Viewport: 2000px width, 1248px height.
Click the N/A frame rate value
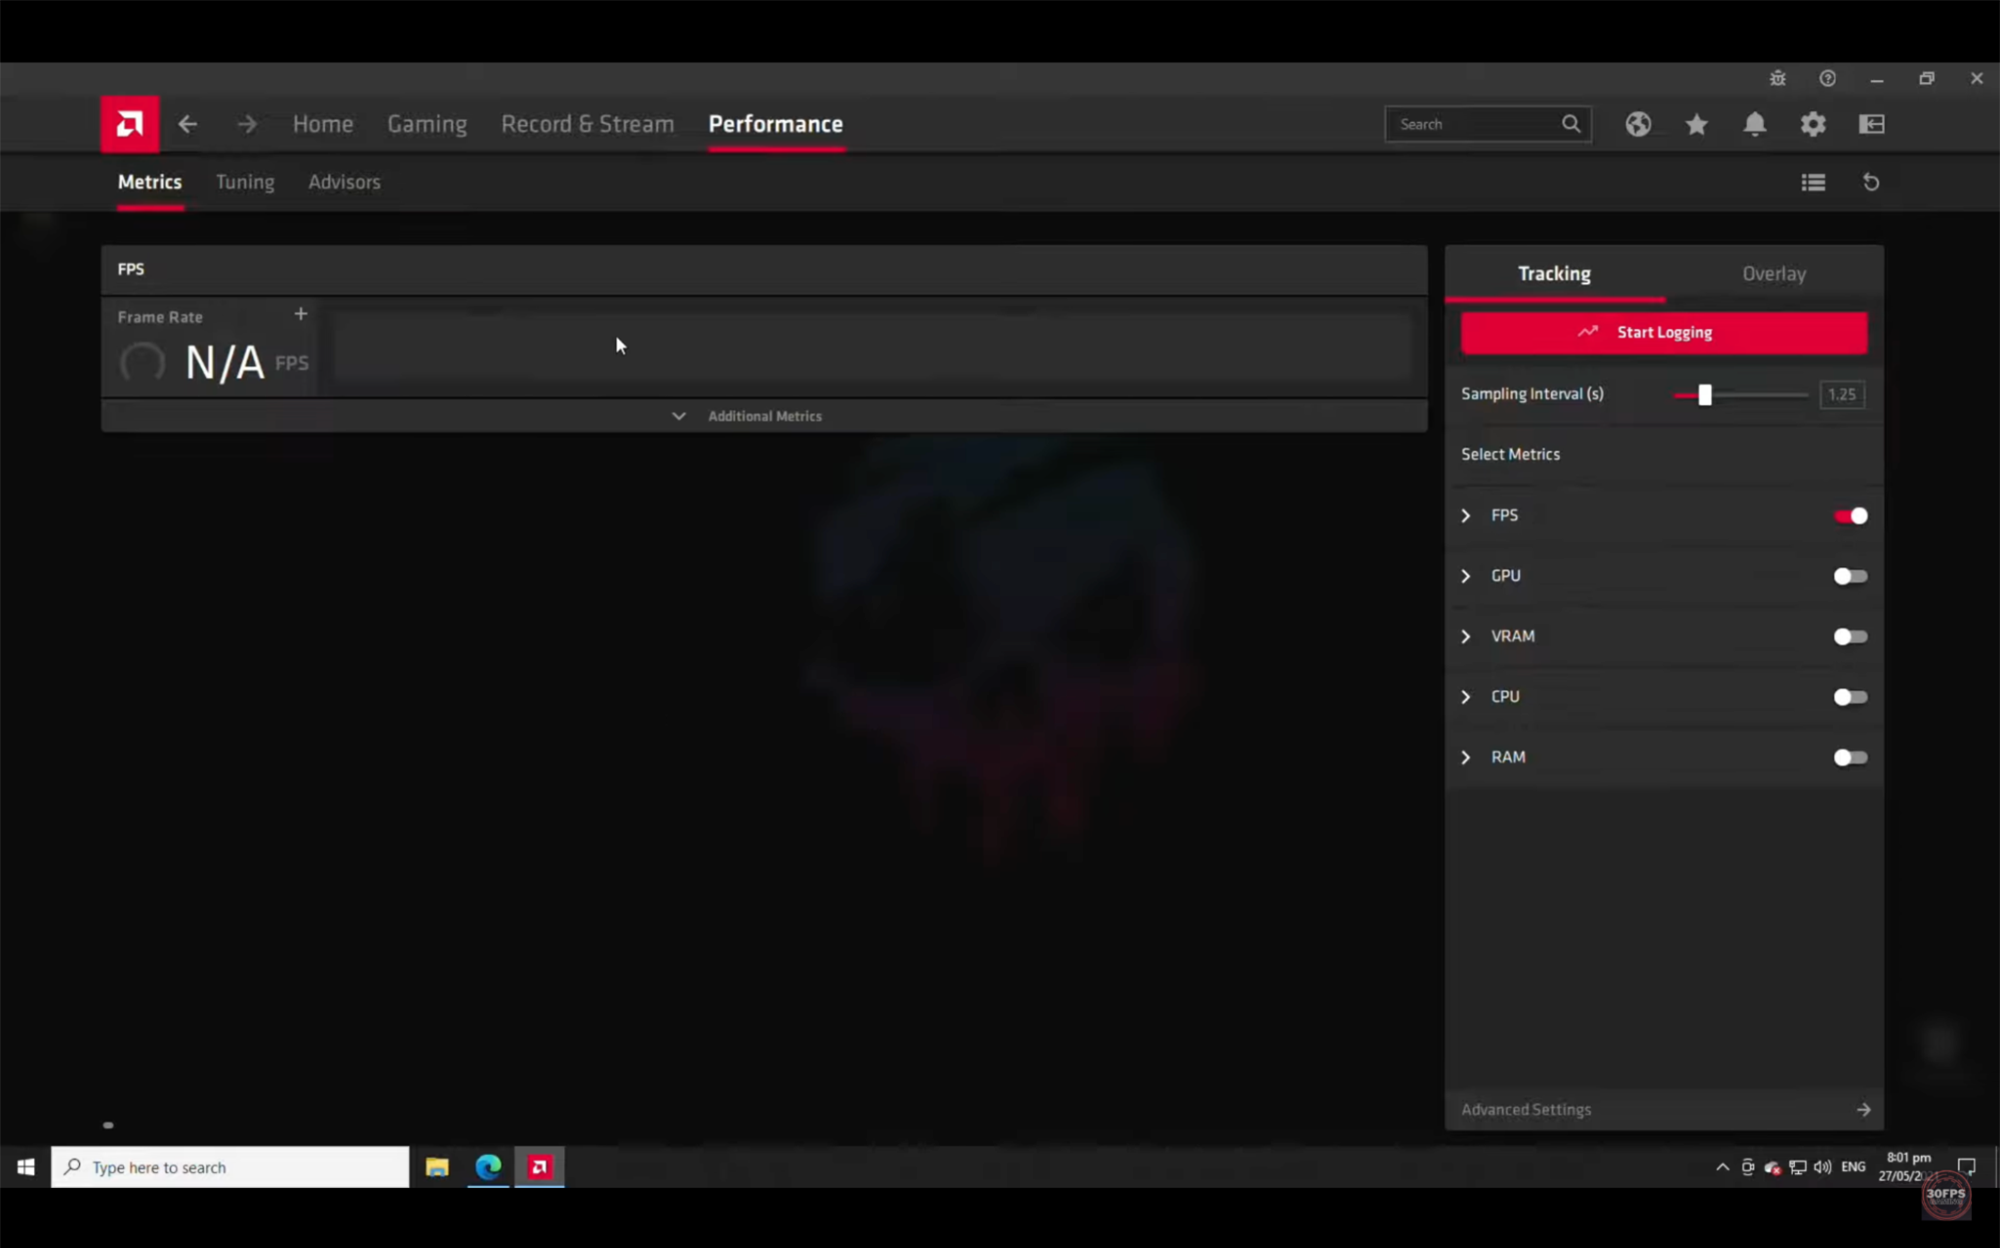[x=225, y=362]
